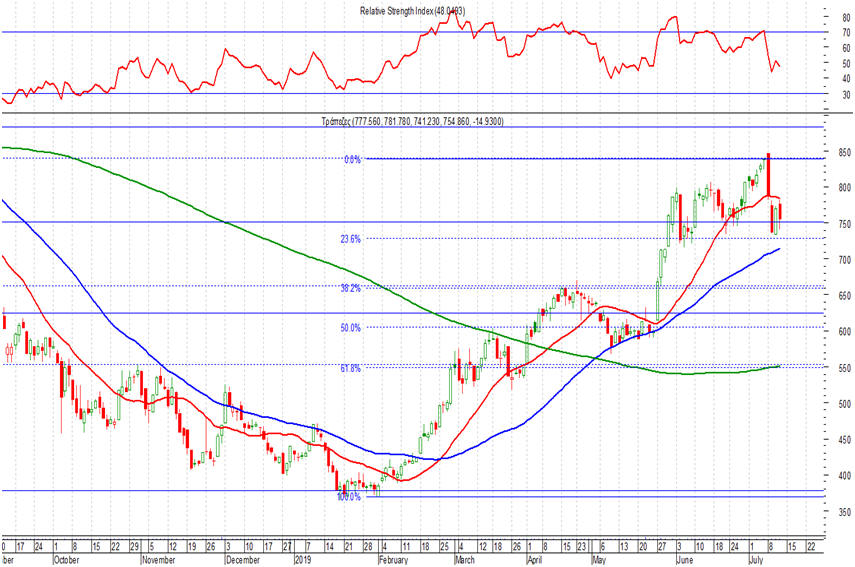Click the December month label

[x=243, y=560]
